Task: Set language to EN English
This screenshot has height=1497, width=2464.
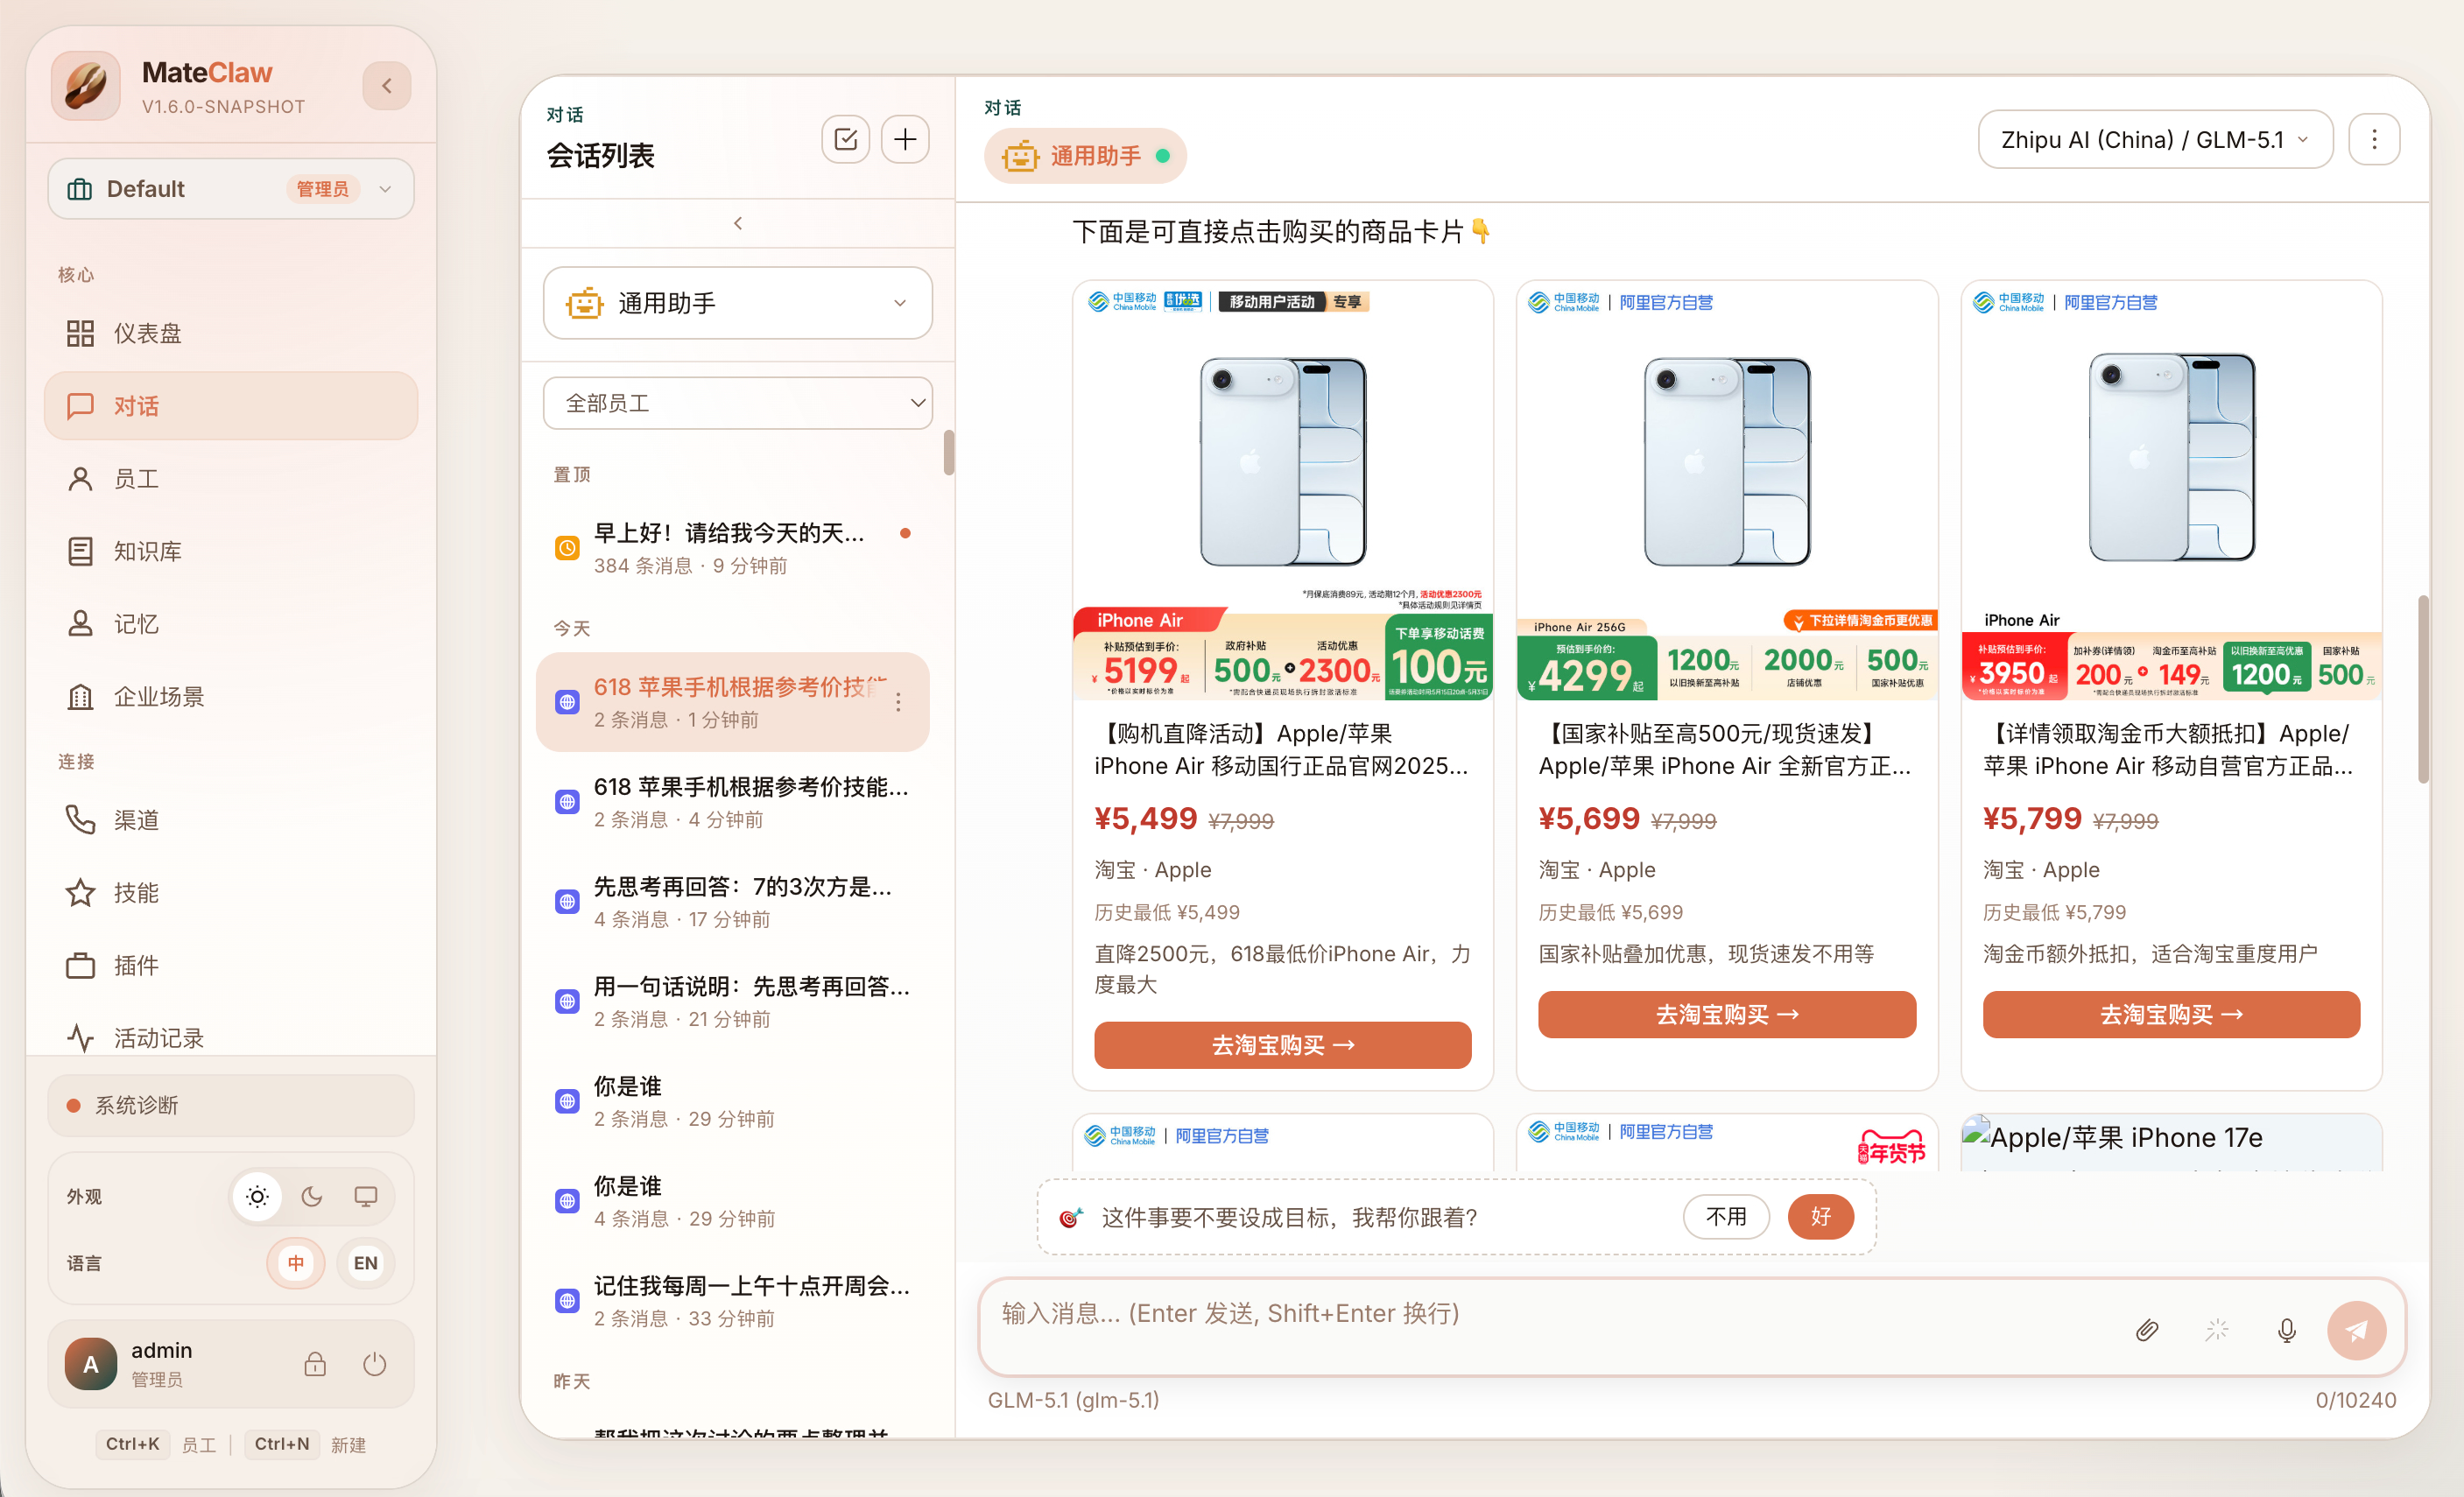Action: point(366,1263)
